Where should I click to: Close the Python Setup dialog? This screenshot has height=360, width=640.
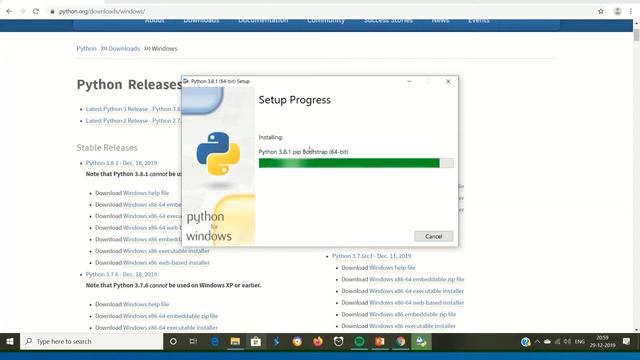click(448, 81)
